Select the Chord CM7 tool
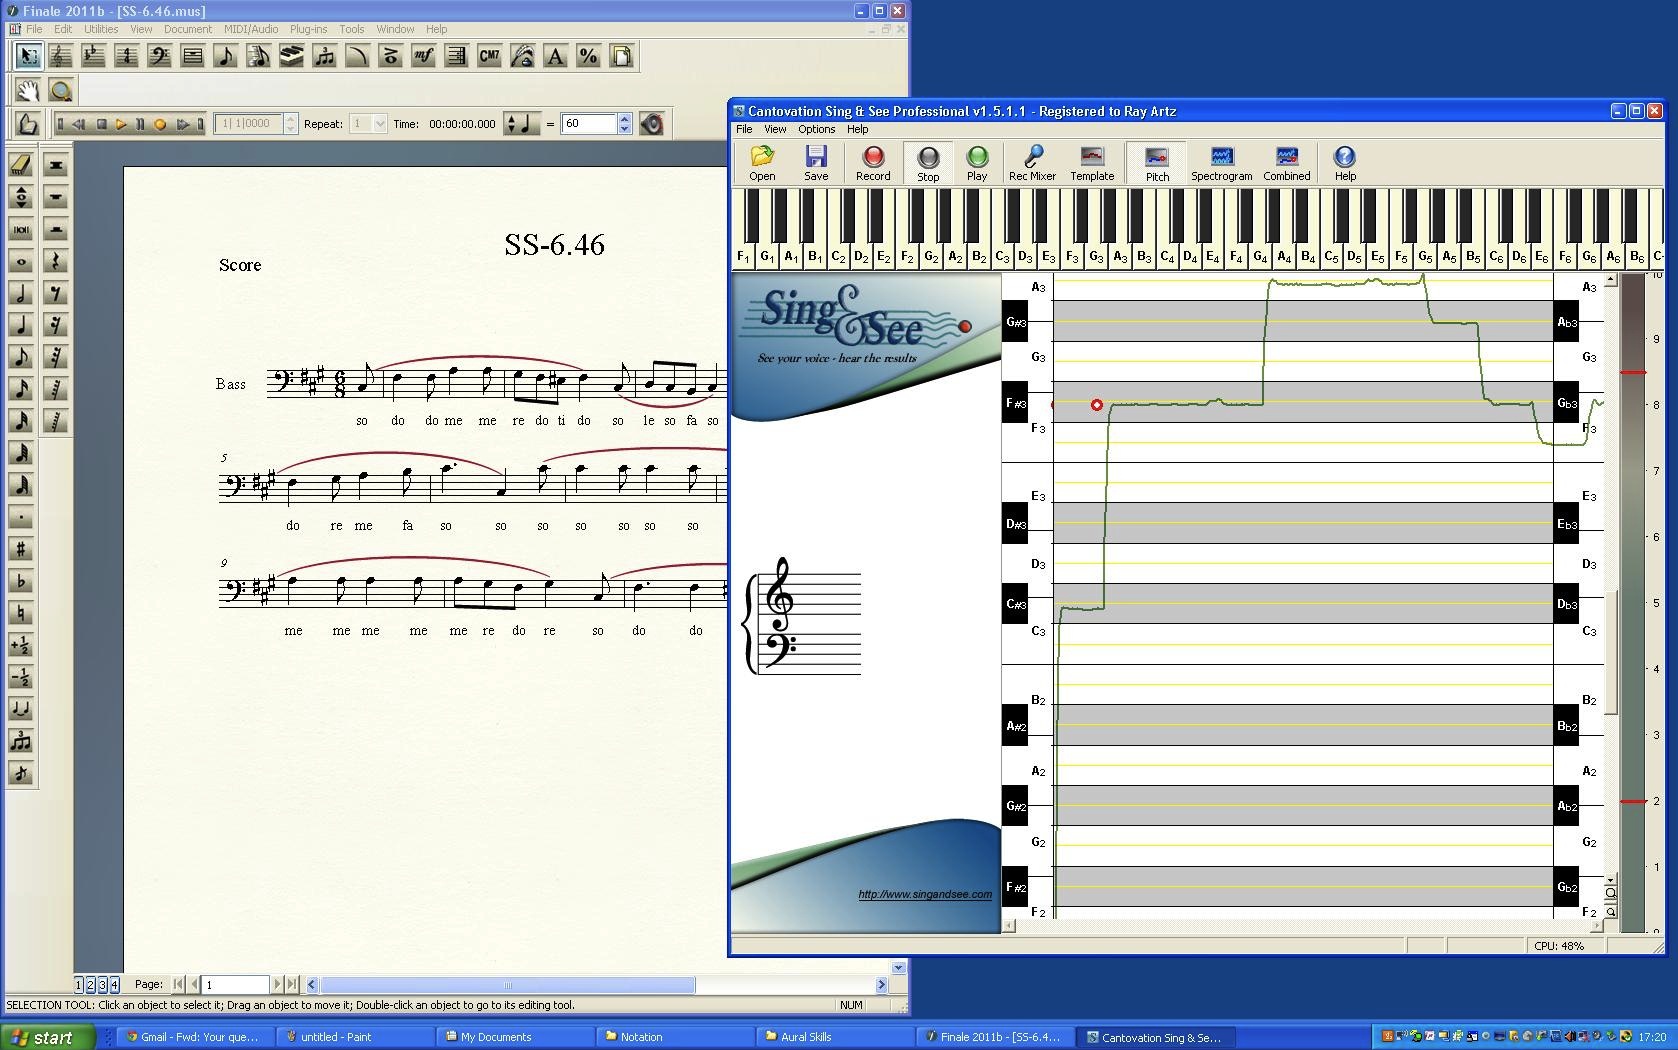Viewport: 1678px width, 1050px height. click(489, 57)
